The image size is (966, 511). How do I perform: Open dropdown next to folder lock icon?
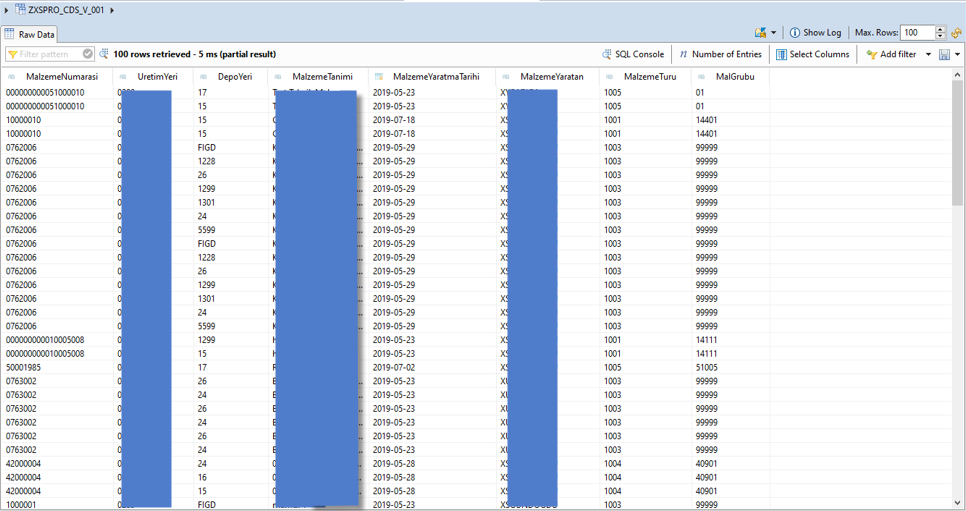[774, 33]
